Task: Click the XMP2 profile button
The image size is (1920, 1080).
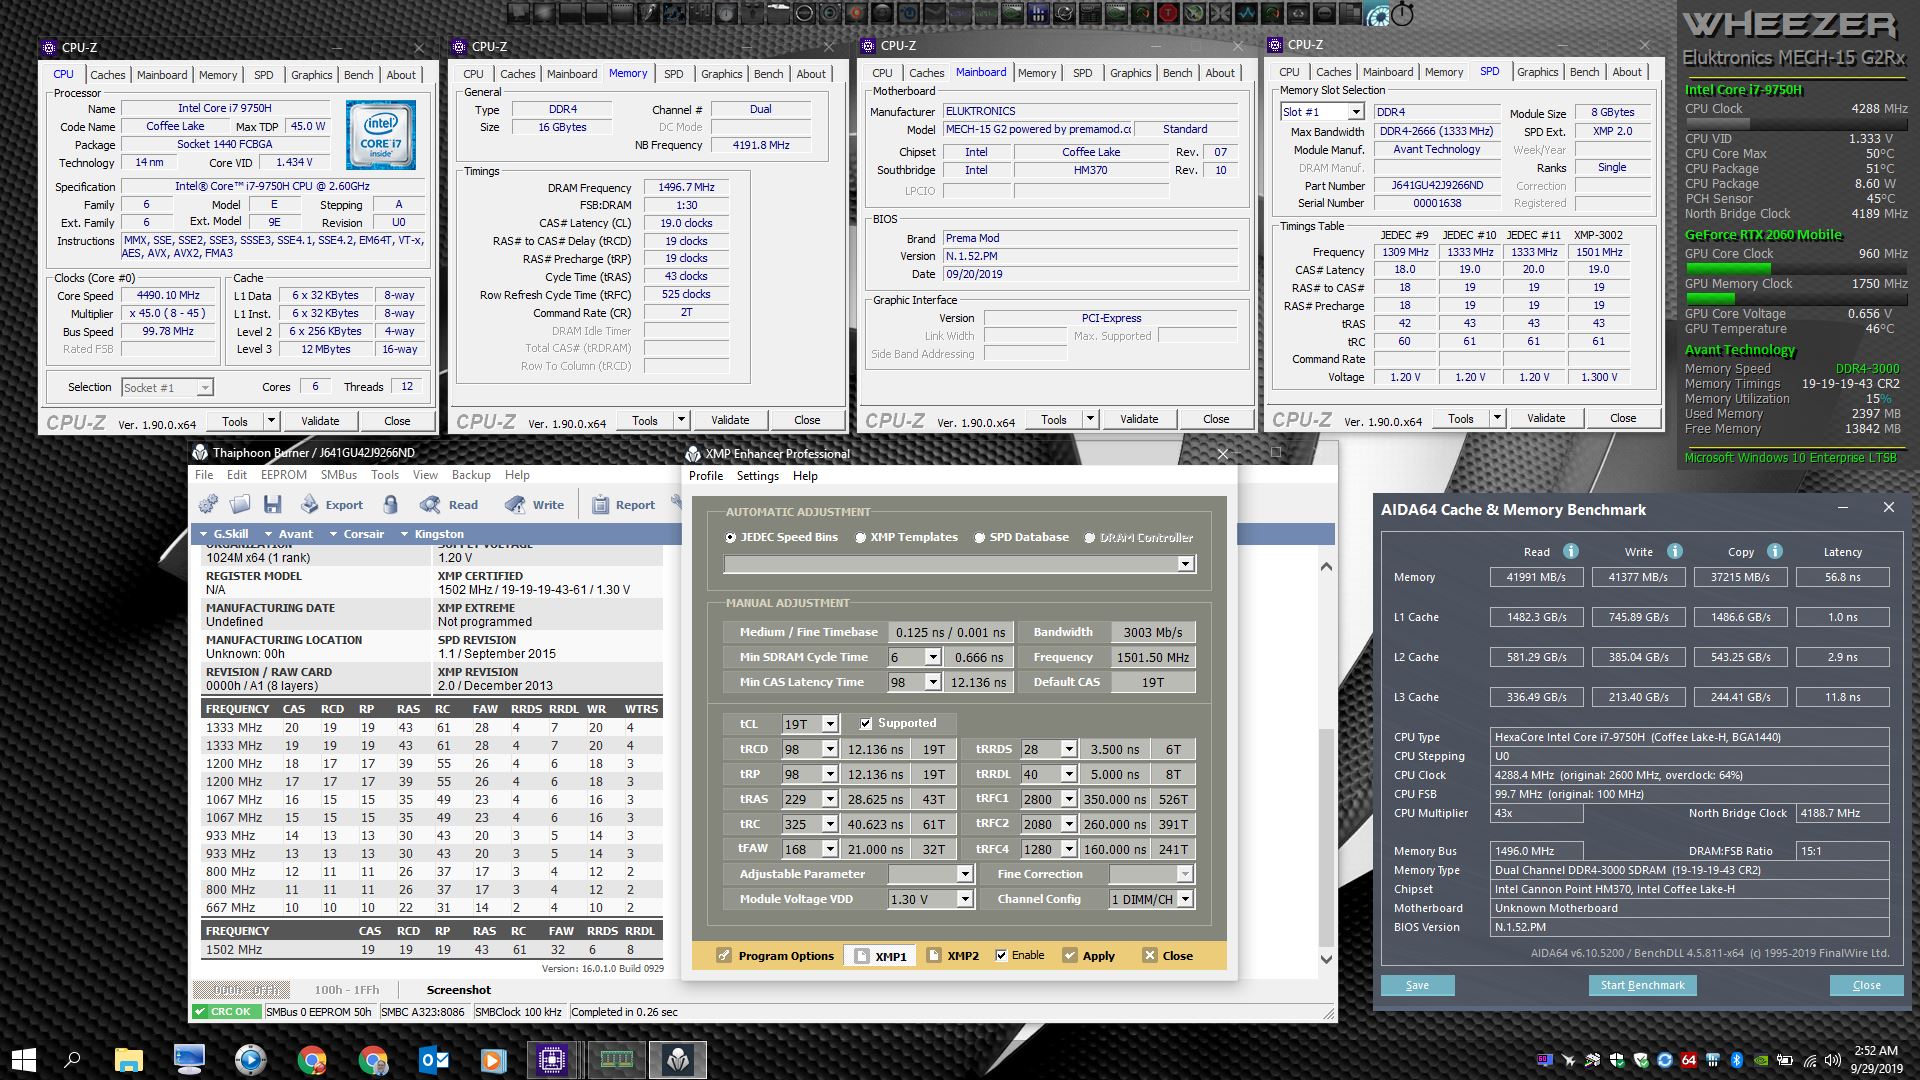Action: tap(952, 955)
